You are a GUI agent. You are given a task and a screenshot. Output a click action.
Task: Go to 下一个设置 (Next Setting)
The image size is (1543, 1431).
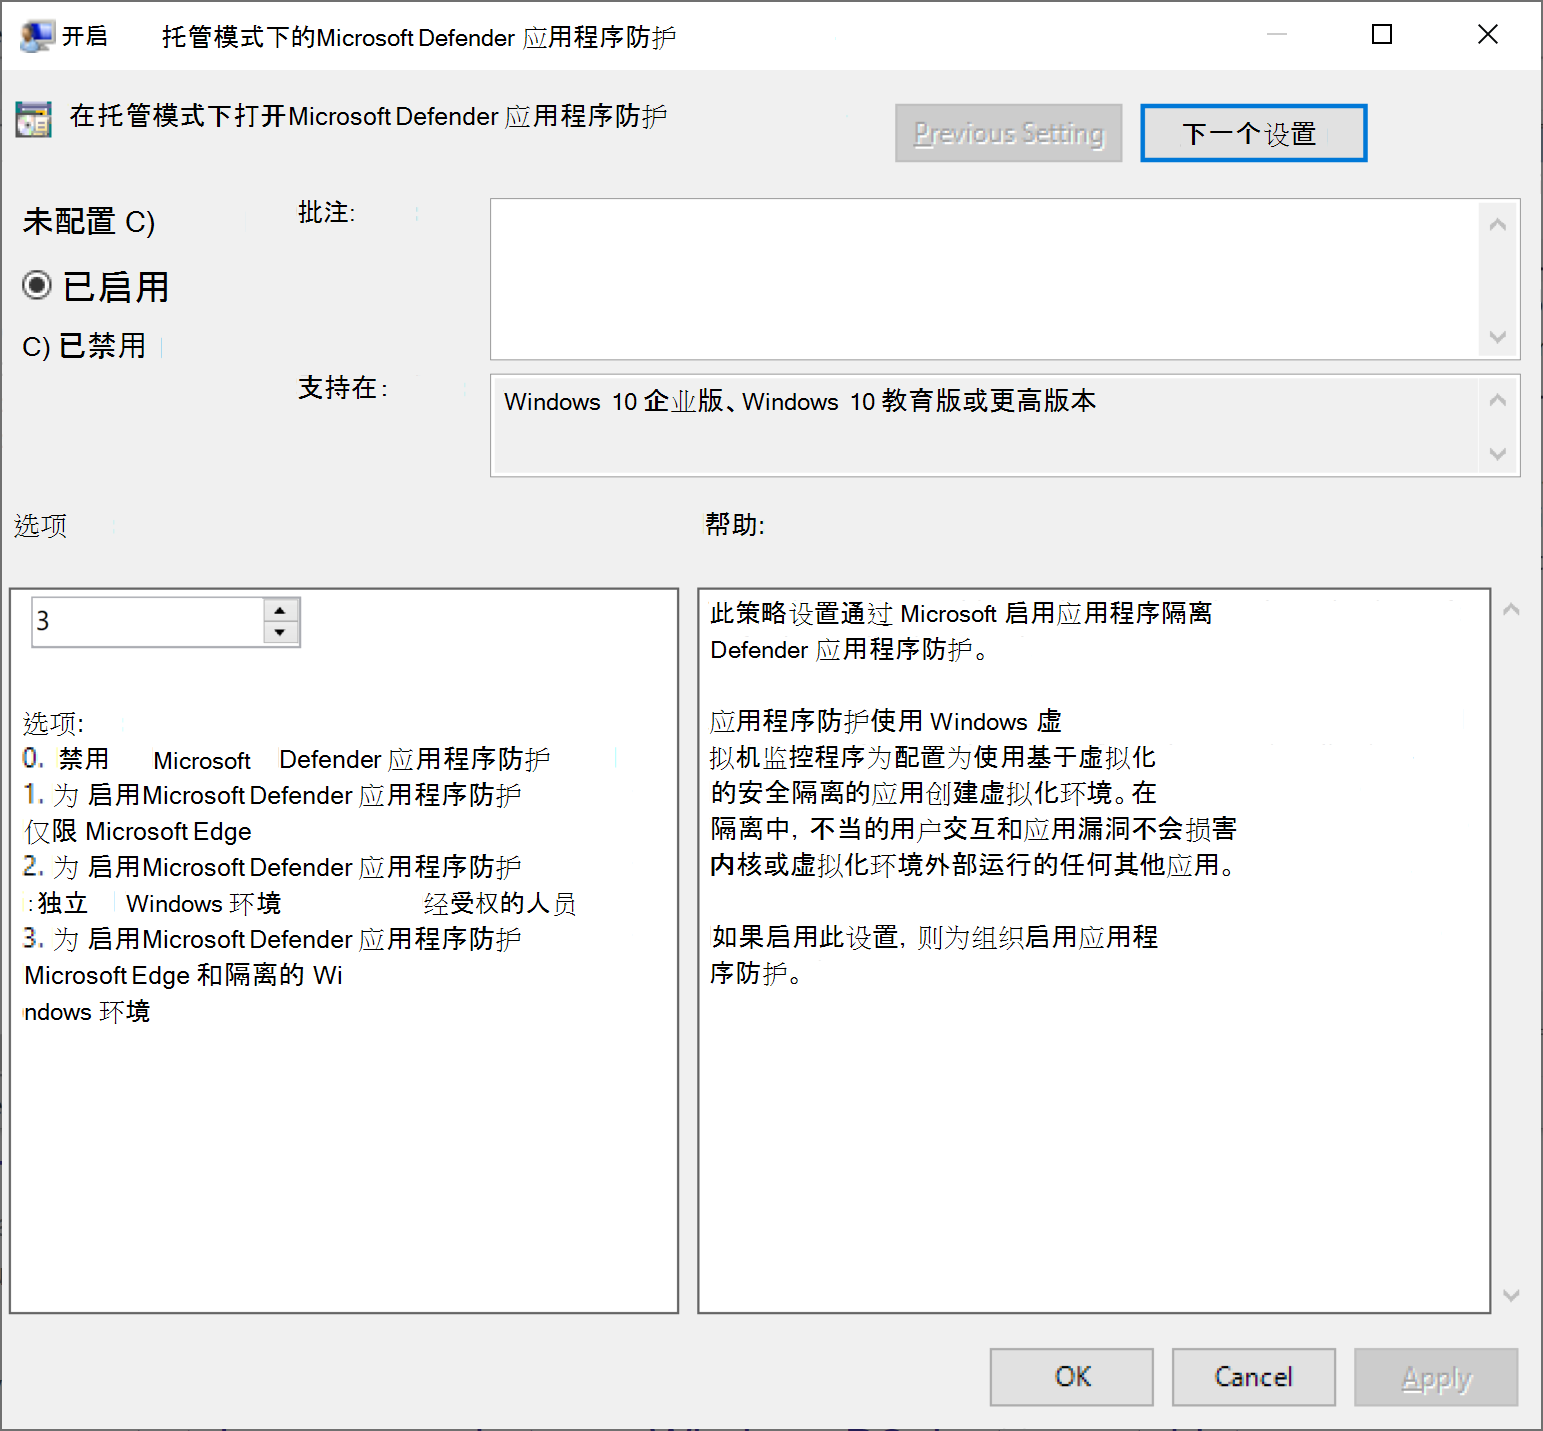pos(1253,133)
